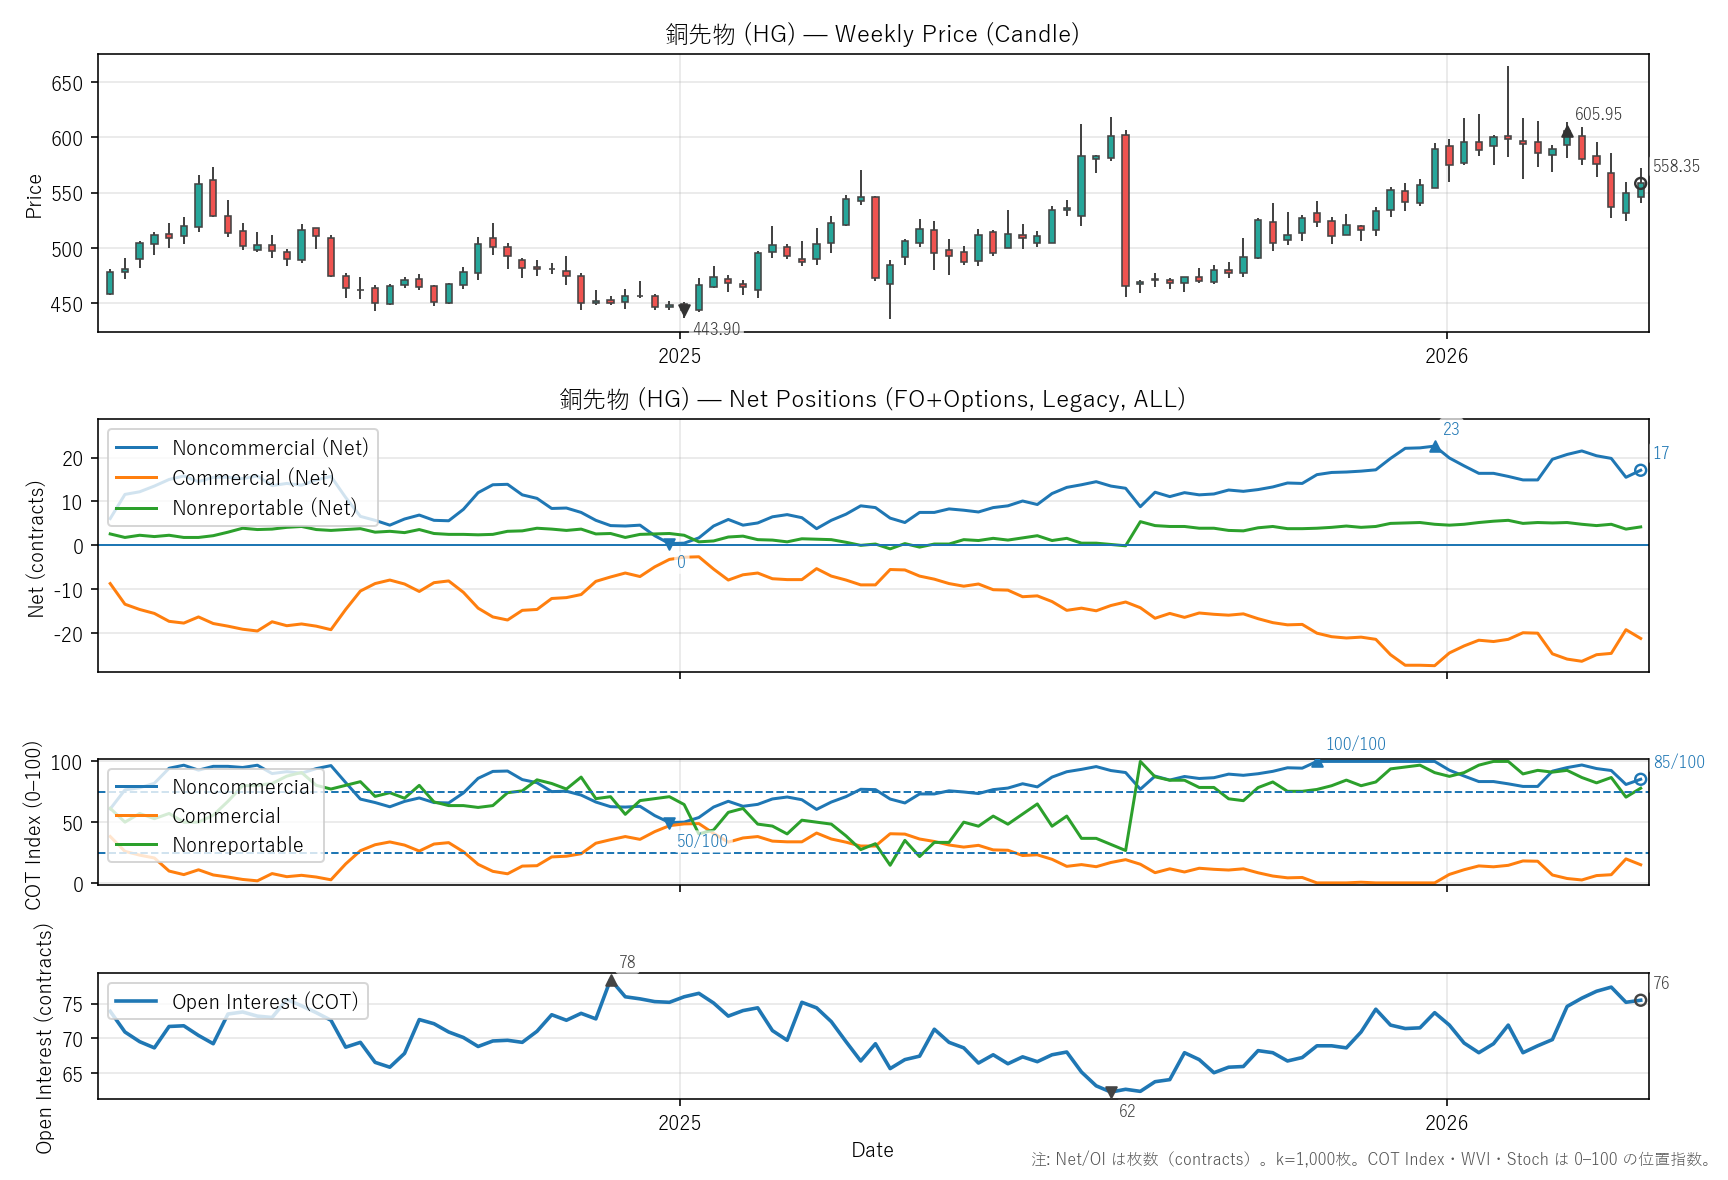
Task: Click the Nonreportable (Net) legend entry
Action: coord(264,508)
